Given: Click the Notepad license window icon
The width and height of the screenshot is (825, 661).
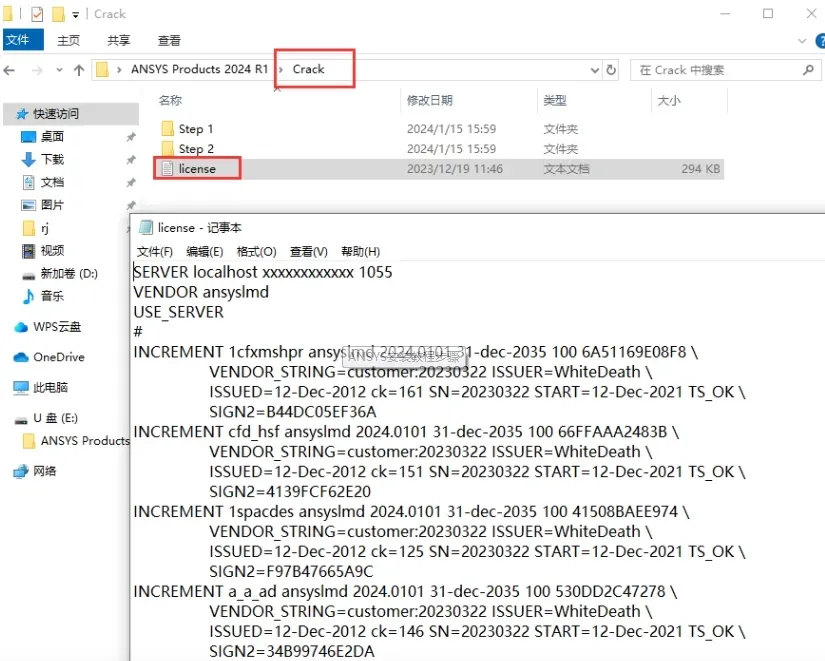Looking at the screenshot, I should [x=146, y=227].
